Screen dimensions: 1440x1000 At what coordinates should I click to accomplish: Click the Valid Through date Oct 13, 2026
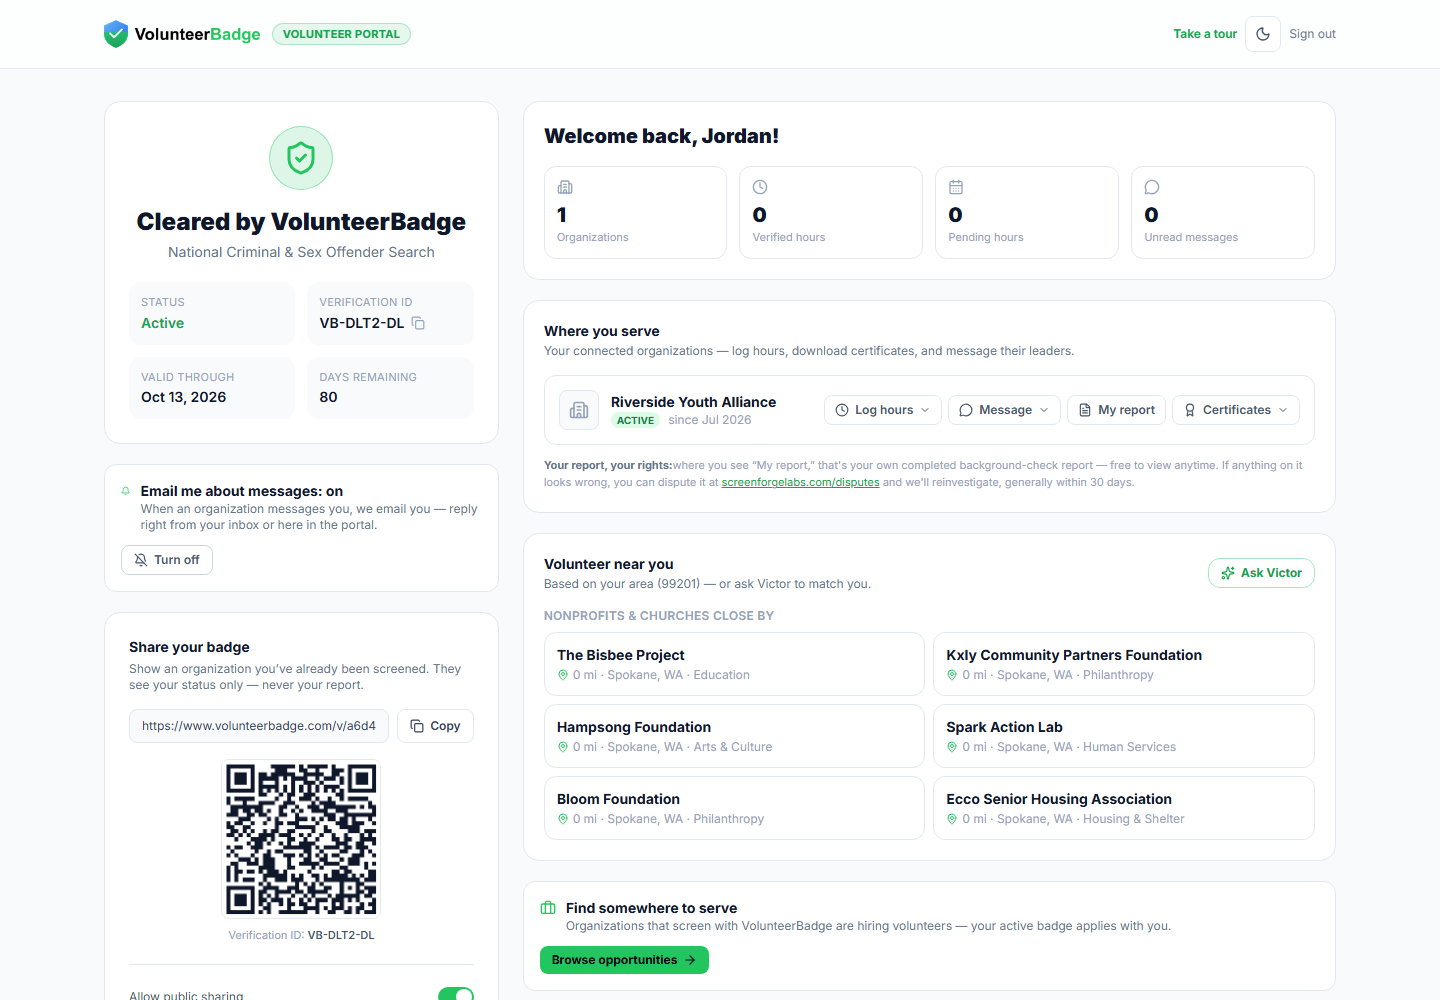pos(184,397)
